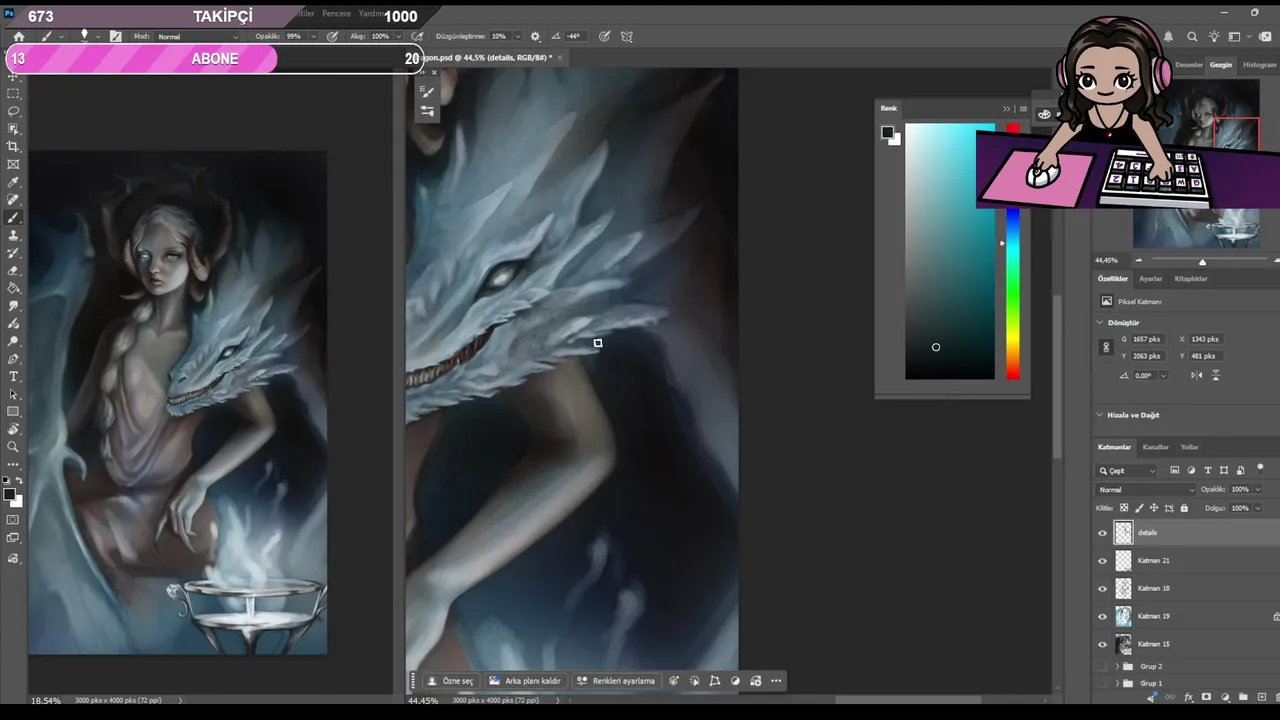The width and height of the screenshot is (1280, 720).
Task: Close the document tab
Action: (560, 58)
